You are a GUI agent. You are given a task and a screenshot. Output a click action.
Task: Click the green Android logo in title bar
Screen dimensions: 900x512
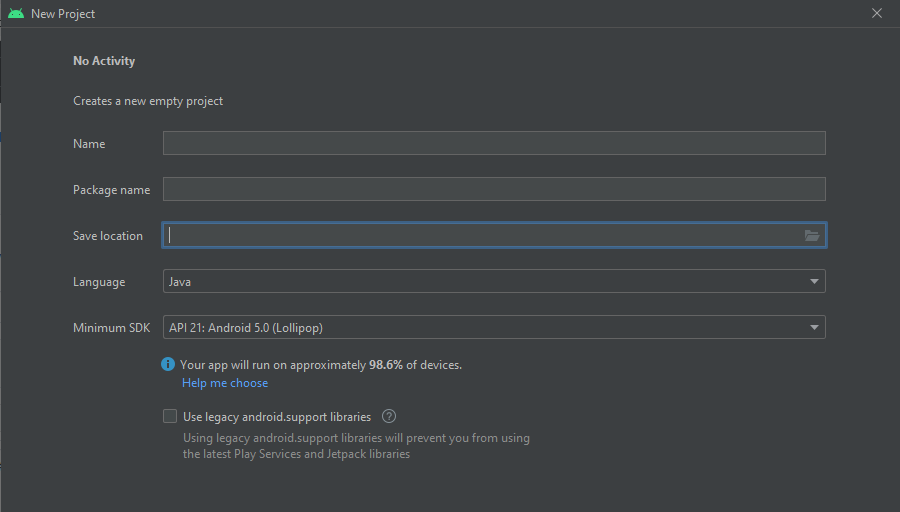(x=16, y=13)
